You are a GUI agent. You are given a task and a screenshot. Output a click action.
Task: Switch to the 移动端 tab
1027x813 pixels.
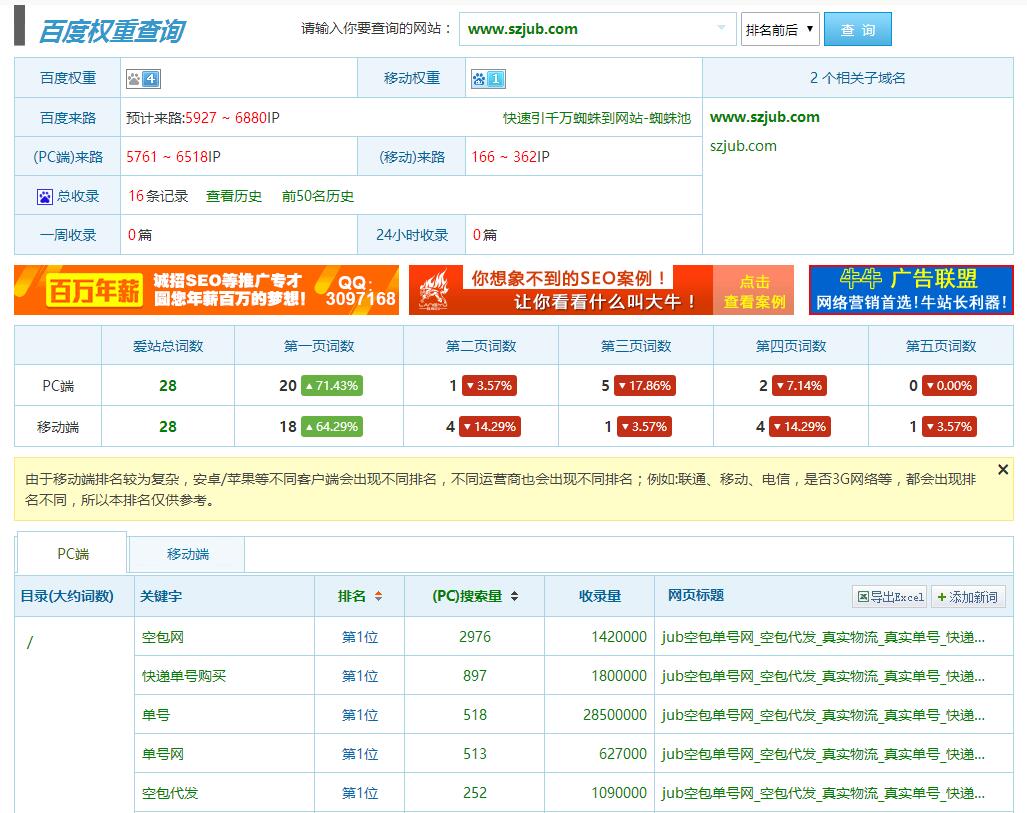tap(187, 554)
